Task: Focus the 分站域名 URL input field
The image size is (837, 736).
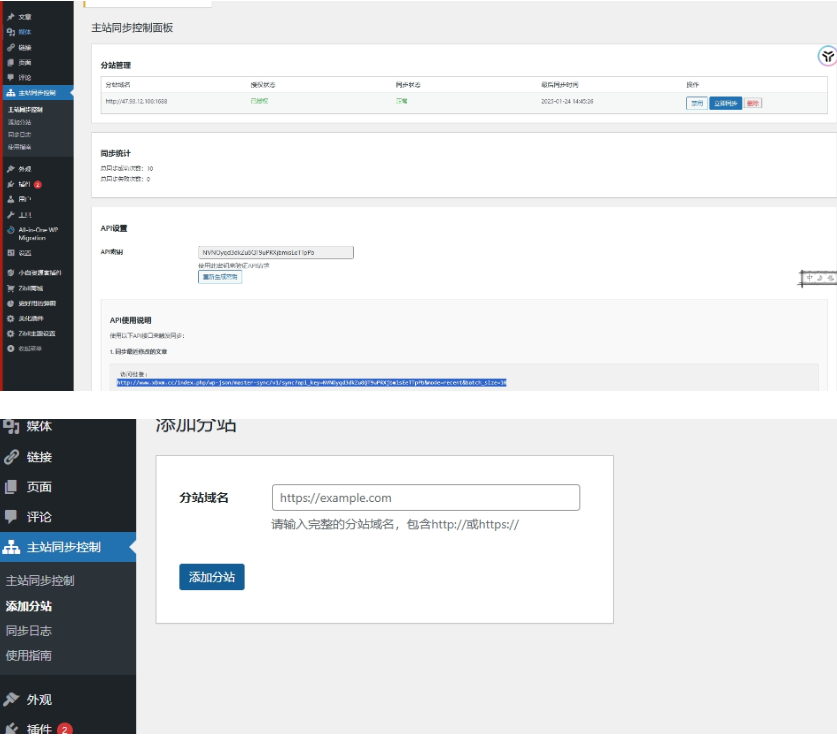Action: coord(426,498)
